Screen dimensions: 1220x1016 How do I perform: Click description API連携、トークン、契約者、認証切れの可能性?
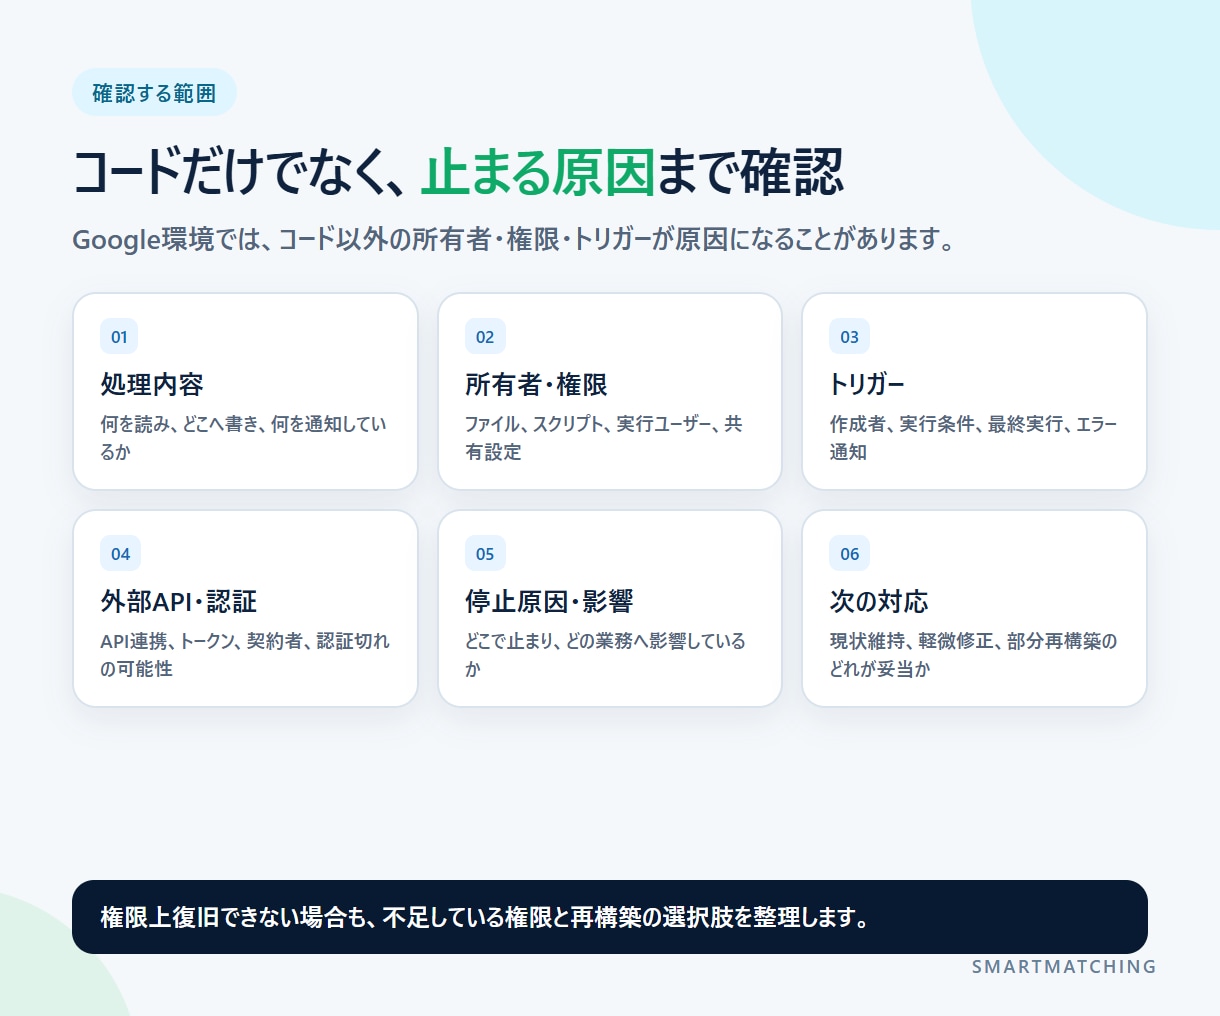[x=245, y=655]
